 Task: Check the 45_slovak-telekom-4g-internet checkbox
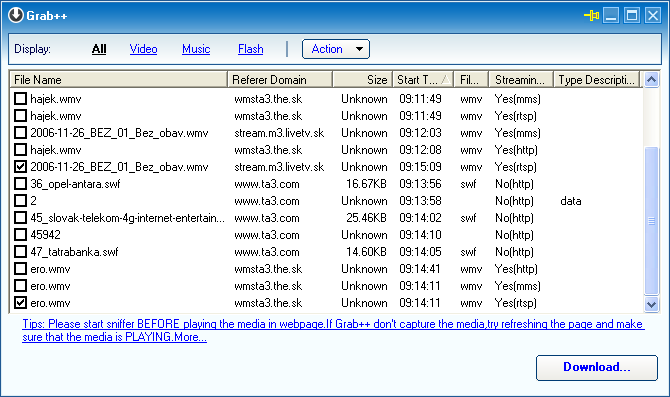click(x=20, y=218)
